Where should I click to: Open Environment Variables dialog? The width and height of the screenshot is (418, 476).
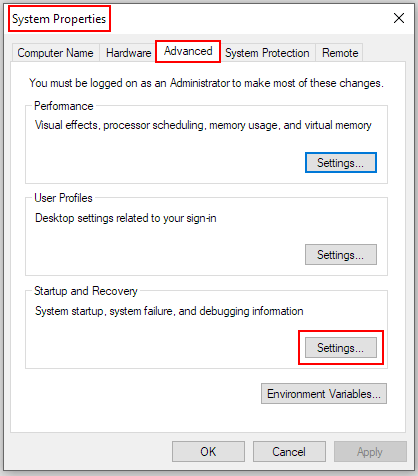324,394
